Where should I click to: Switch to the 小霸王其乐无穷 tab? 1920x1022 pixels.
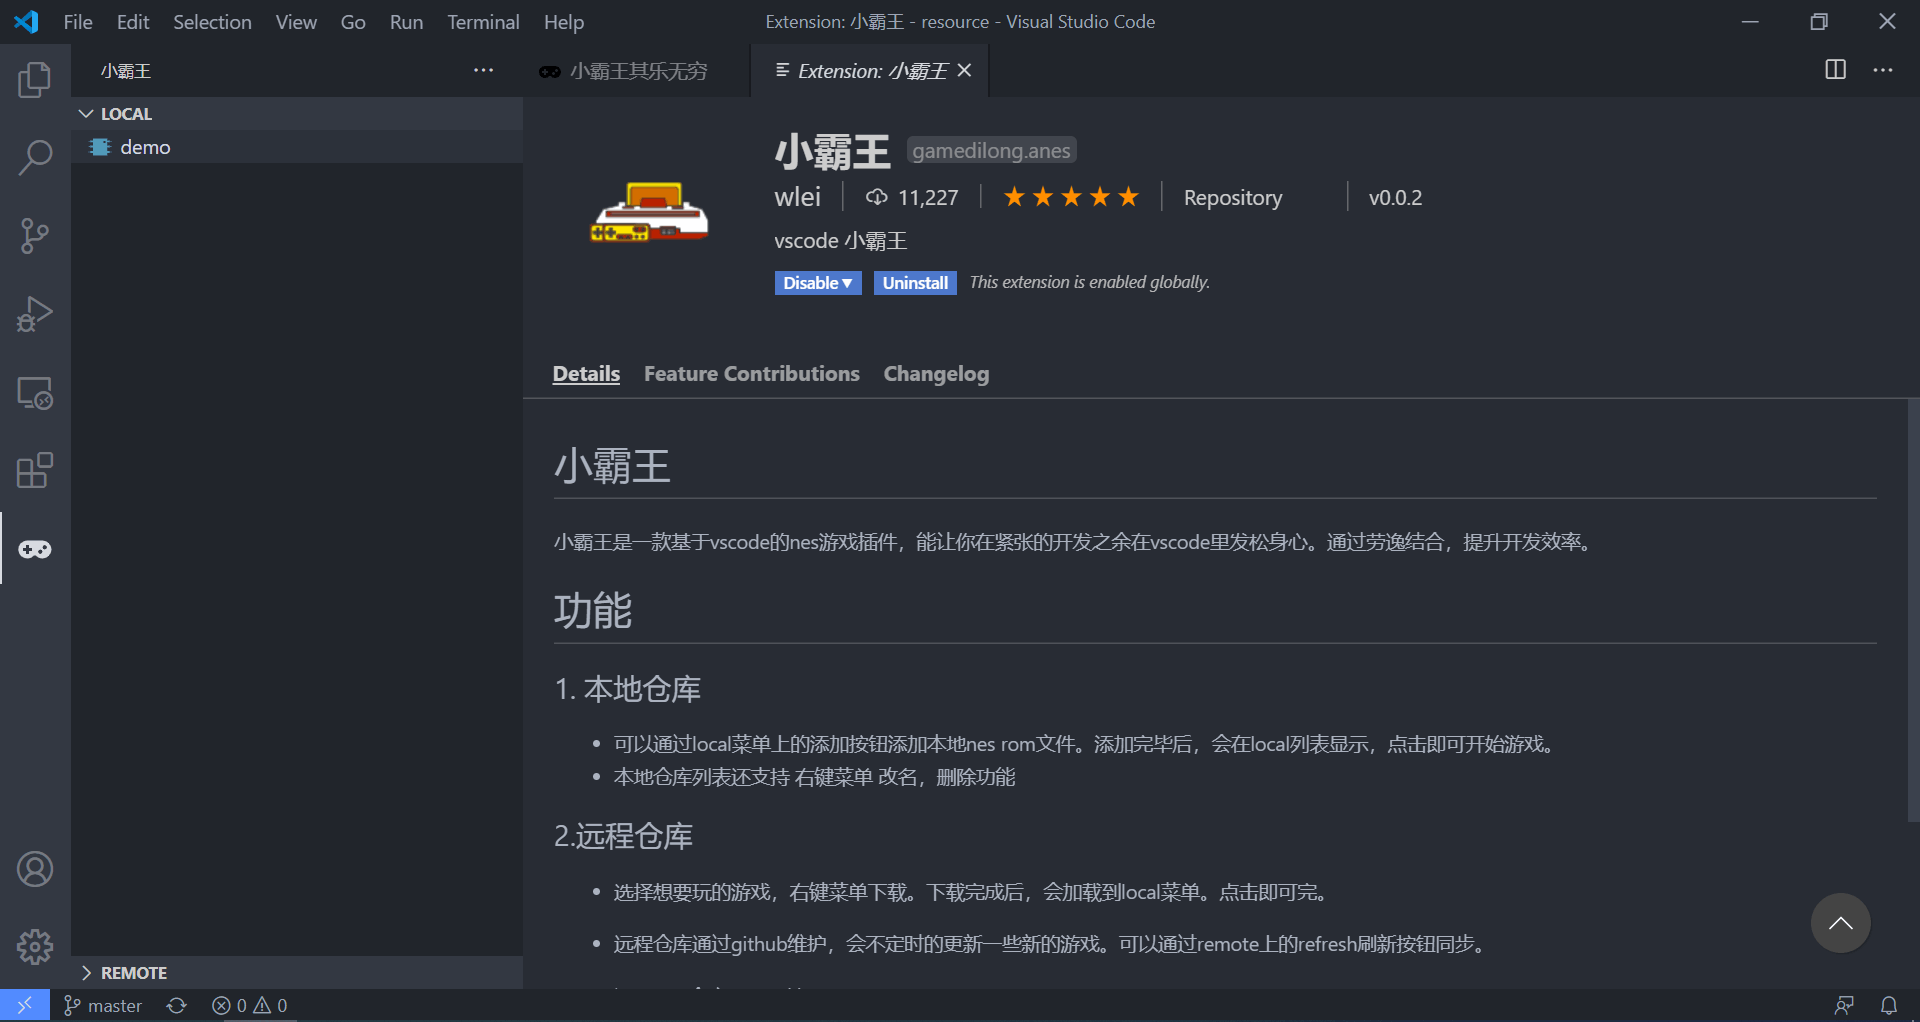click(637, 70)
